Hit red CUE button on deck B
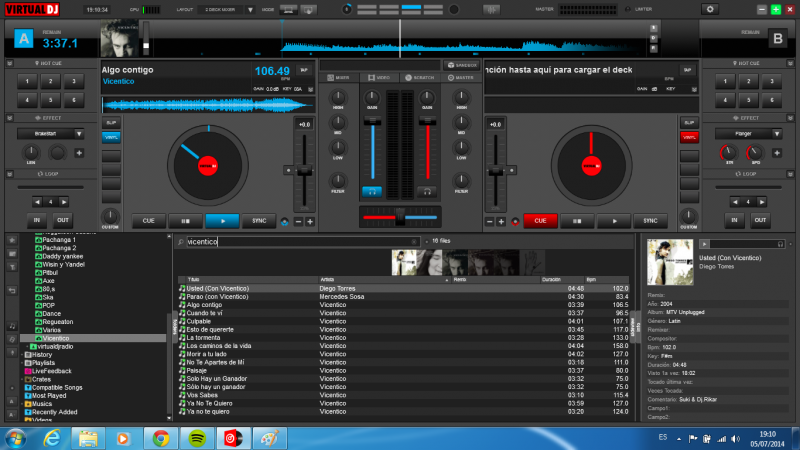The image size is (800, 450). tap(540, 221)
